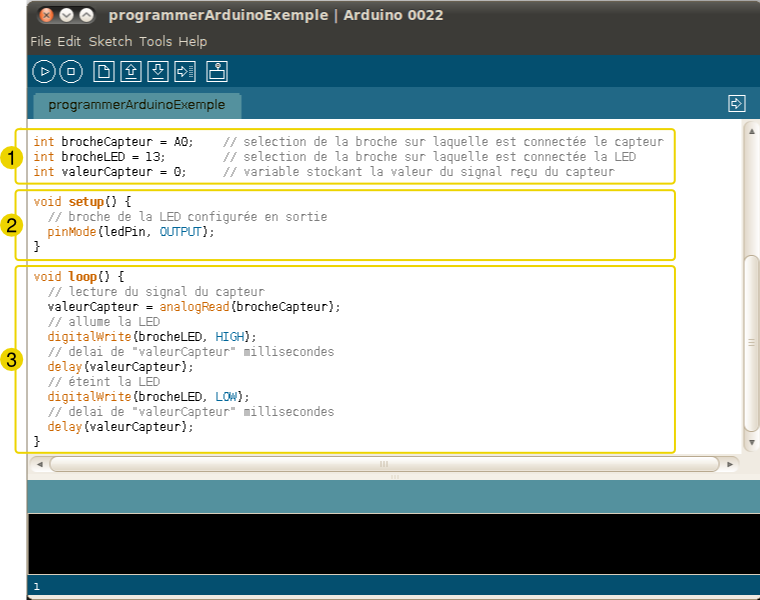Click the horizontal scrollbar left arrow

click(x=40, y=464)
